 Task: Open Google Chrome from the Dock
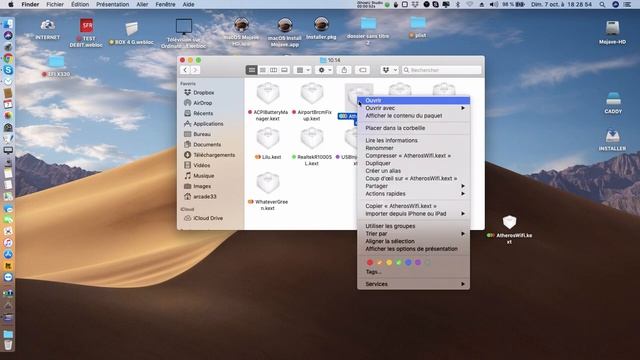pos(8,58)
